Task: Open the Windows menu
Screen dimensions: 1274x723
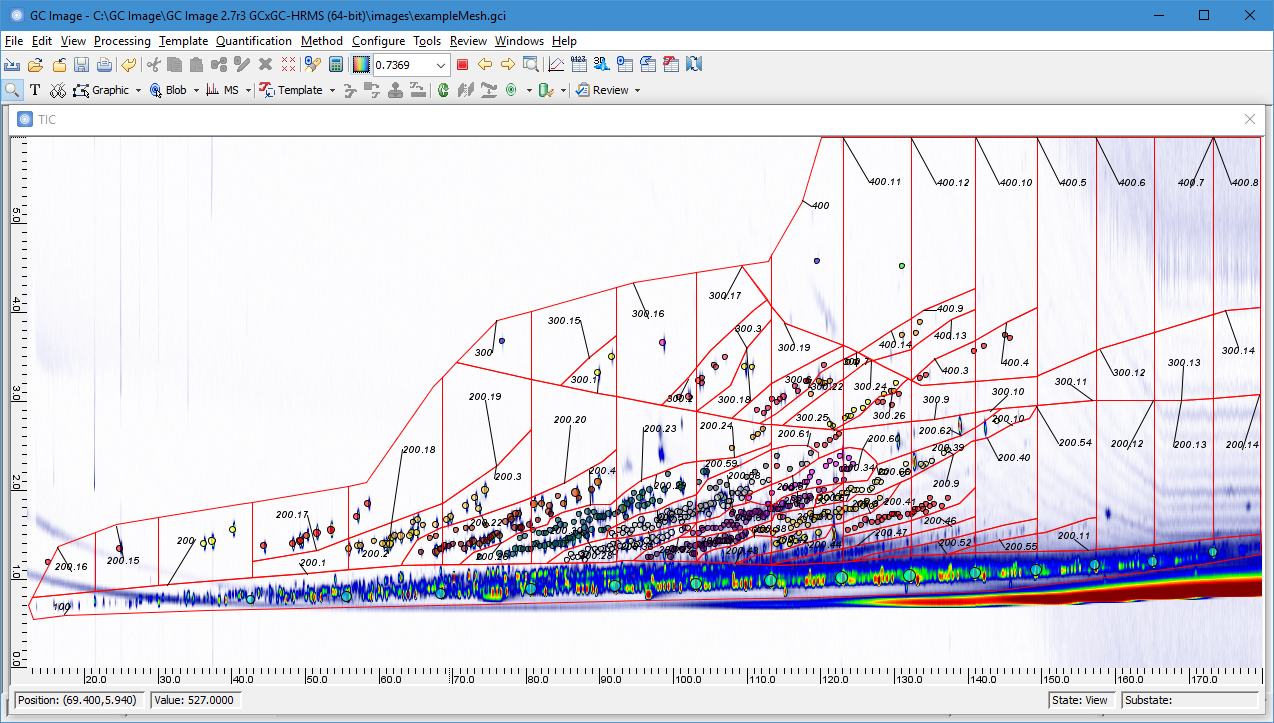Action: coord(519,41)
